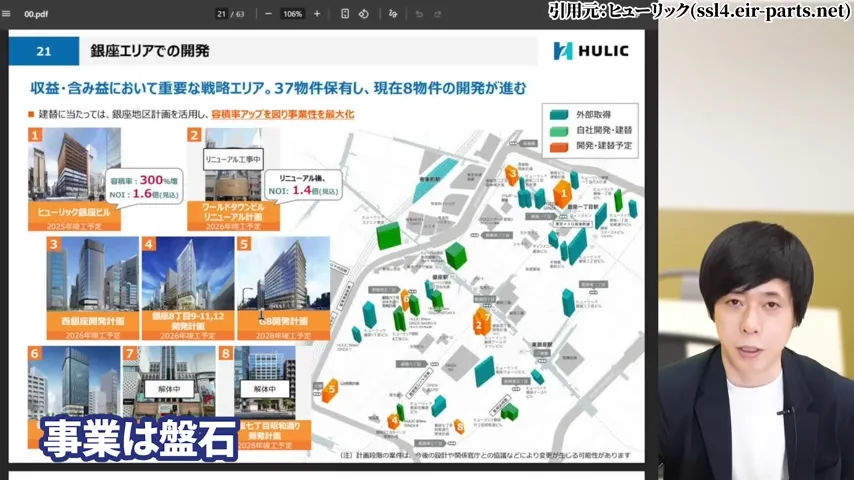
Task: Click the ヒューリック銀座ビル photo numbered 1
Action: [x=75, y=165]
